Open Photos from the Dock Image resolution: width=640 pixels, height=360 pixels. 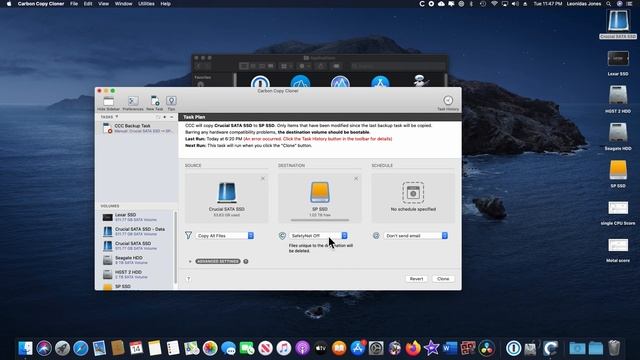click(x=210, y=348)
